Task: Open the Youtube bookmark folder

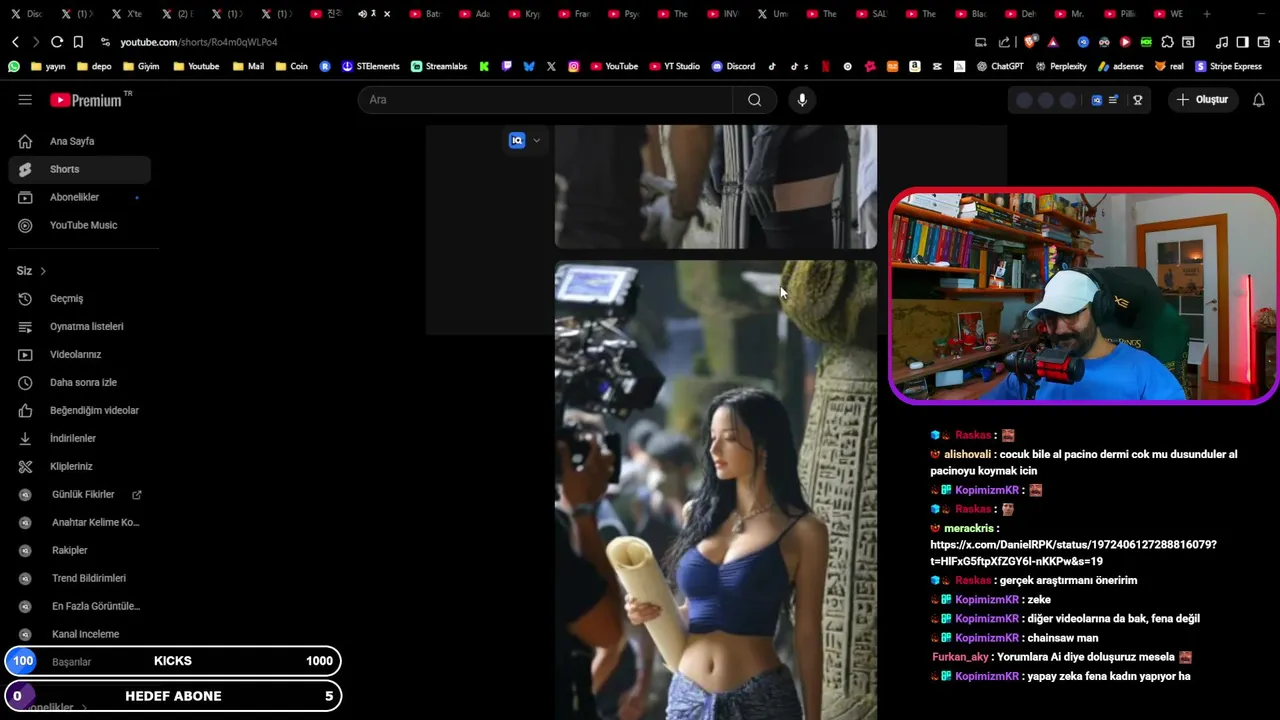Action: pos(196,67)
